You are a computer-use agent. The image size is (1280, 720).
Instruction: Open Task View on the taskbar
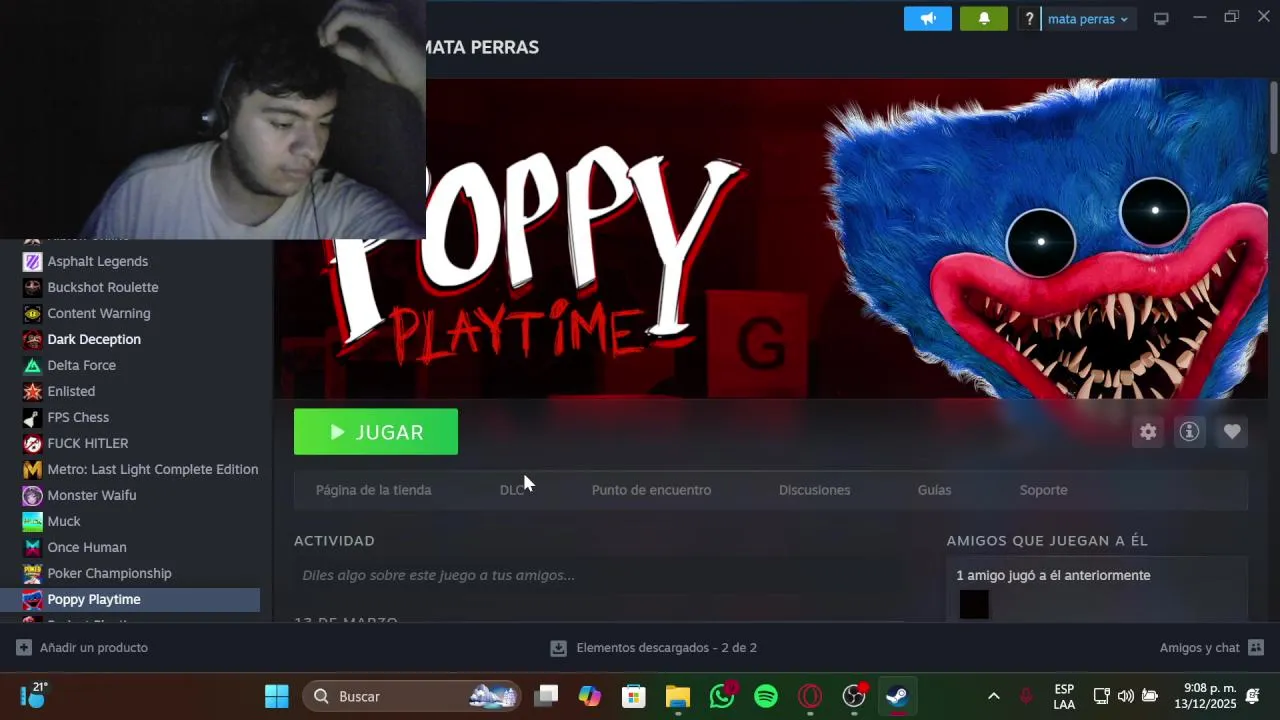[546, 696]
